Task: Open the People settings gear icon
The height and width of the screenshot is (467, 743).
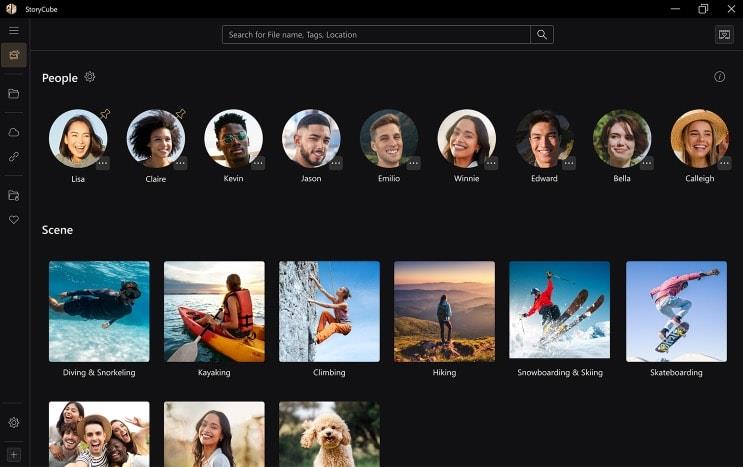Action: pos(90,77)
